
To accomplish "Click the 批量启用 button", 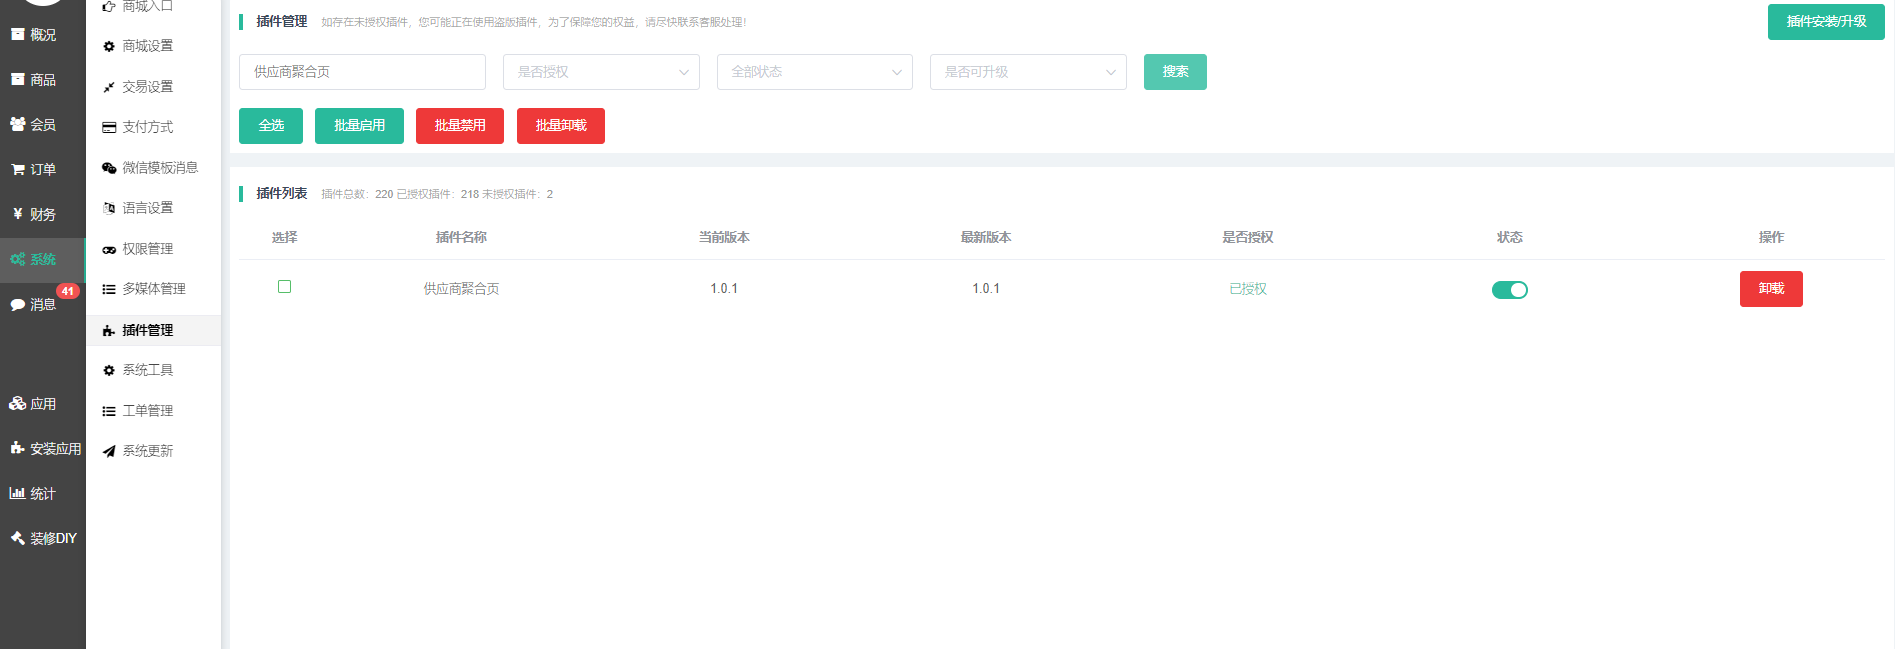I will click(x=359, y=126).
